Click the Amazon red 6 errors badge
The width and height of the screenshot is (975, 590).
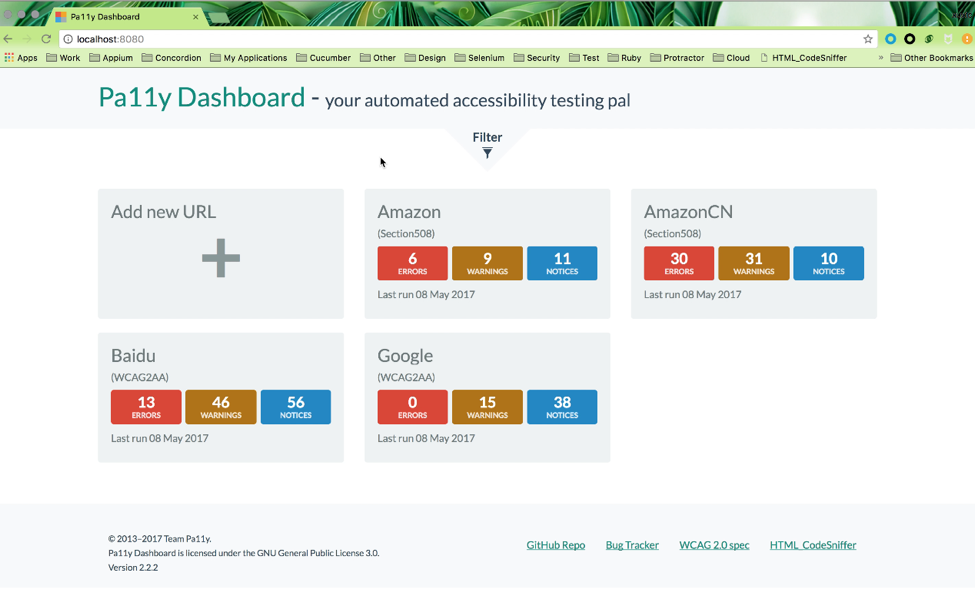click(x=412, y=263)
